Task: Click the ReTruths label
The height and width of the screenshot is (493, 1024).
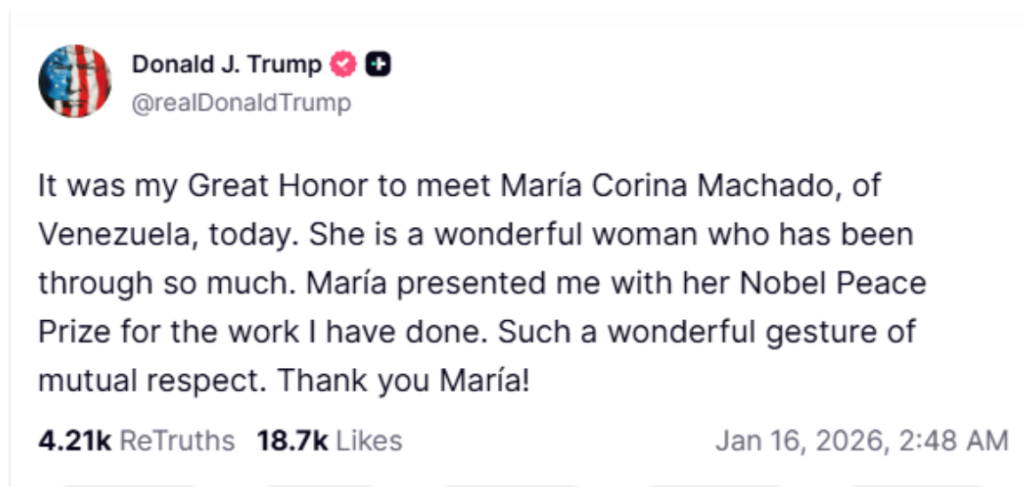Action: pos(178,441)
